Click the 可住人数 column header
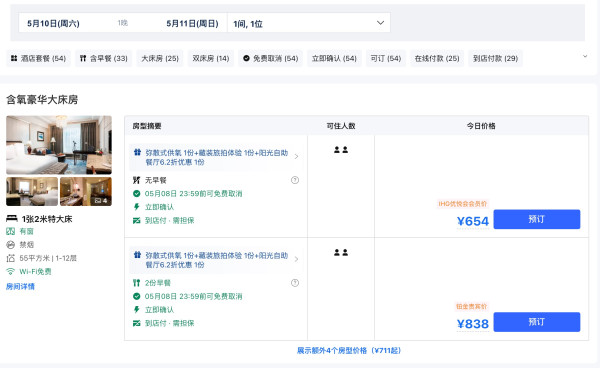Image resolution: width=600 pixels, height=368 pixels. coord(341,126)
